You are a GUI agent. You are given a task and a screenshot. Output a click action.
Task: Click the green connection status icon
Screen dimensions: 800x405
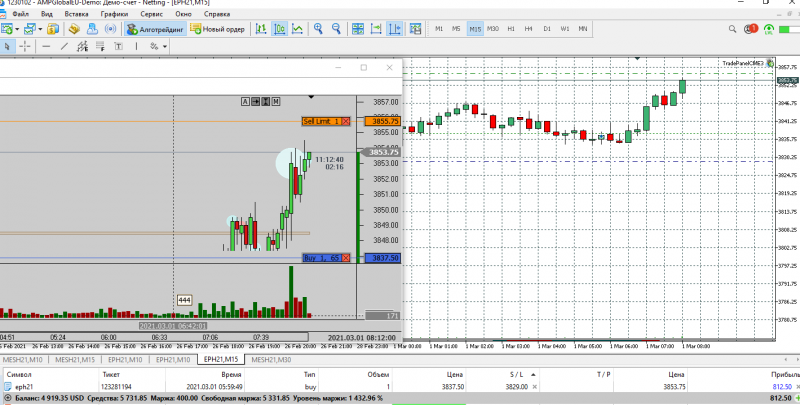tap(768, 30)
